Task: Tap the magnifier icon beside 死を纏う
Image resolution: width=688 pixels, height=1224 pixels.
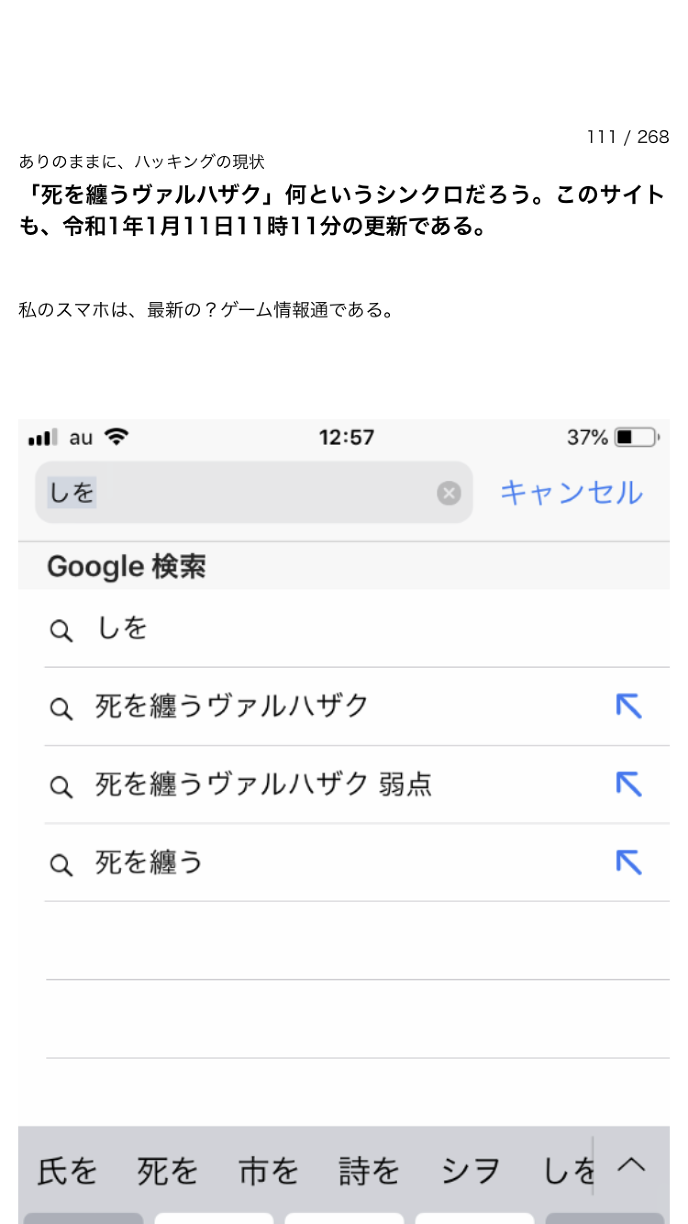Action: coord(61,864)
